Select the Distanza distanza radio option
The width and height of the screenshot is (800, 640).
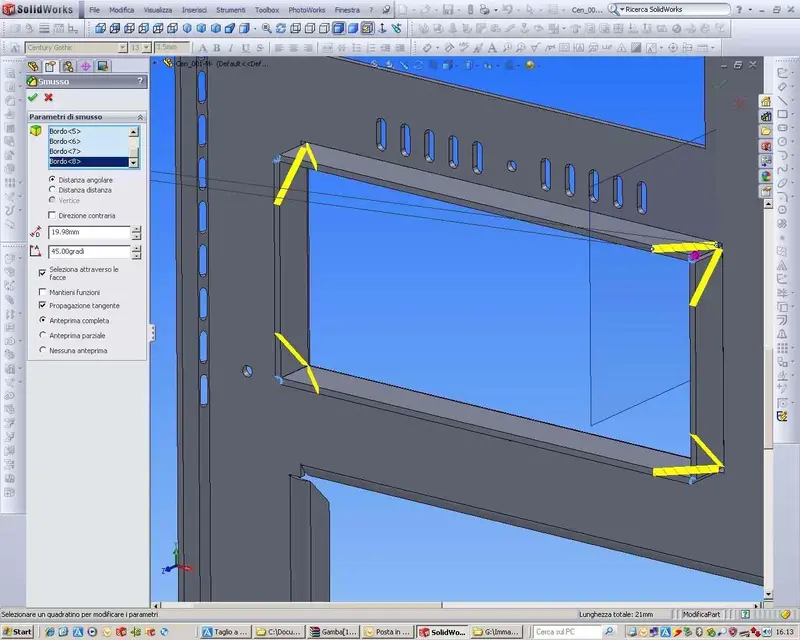52,190
